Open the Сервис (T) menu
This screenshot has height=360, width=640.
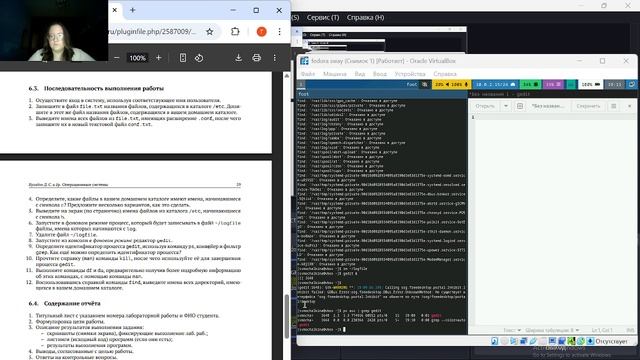click(x=323, y=18)
